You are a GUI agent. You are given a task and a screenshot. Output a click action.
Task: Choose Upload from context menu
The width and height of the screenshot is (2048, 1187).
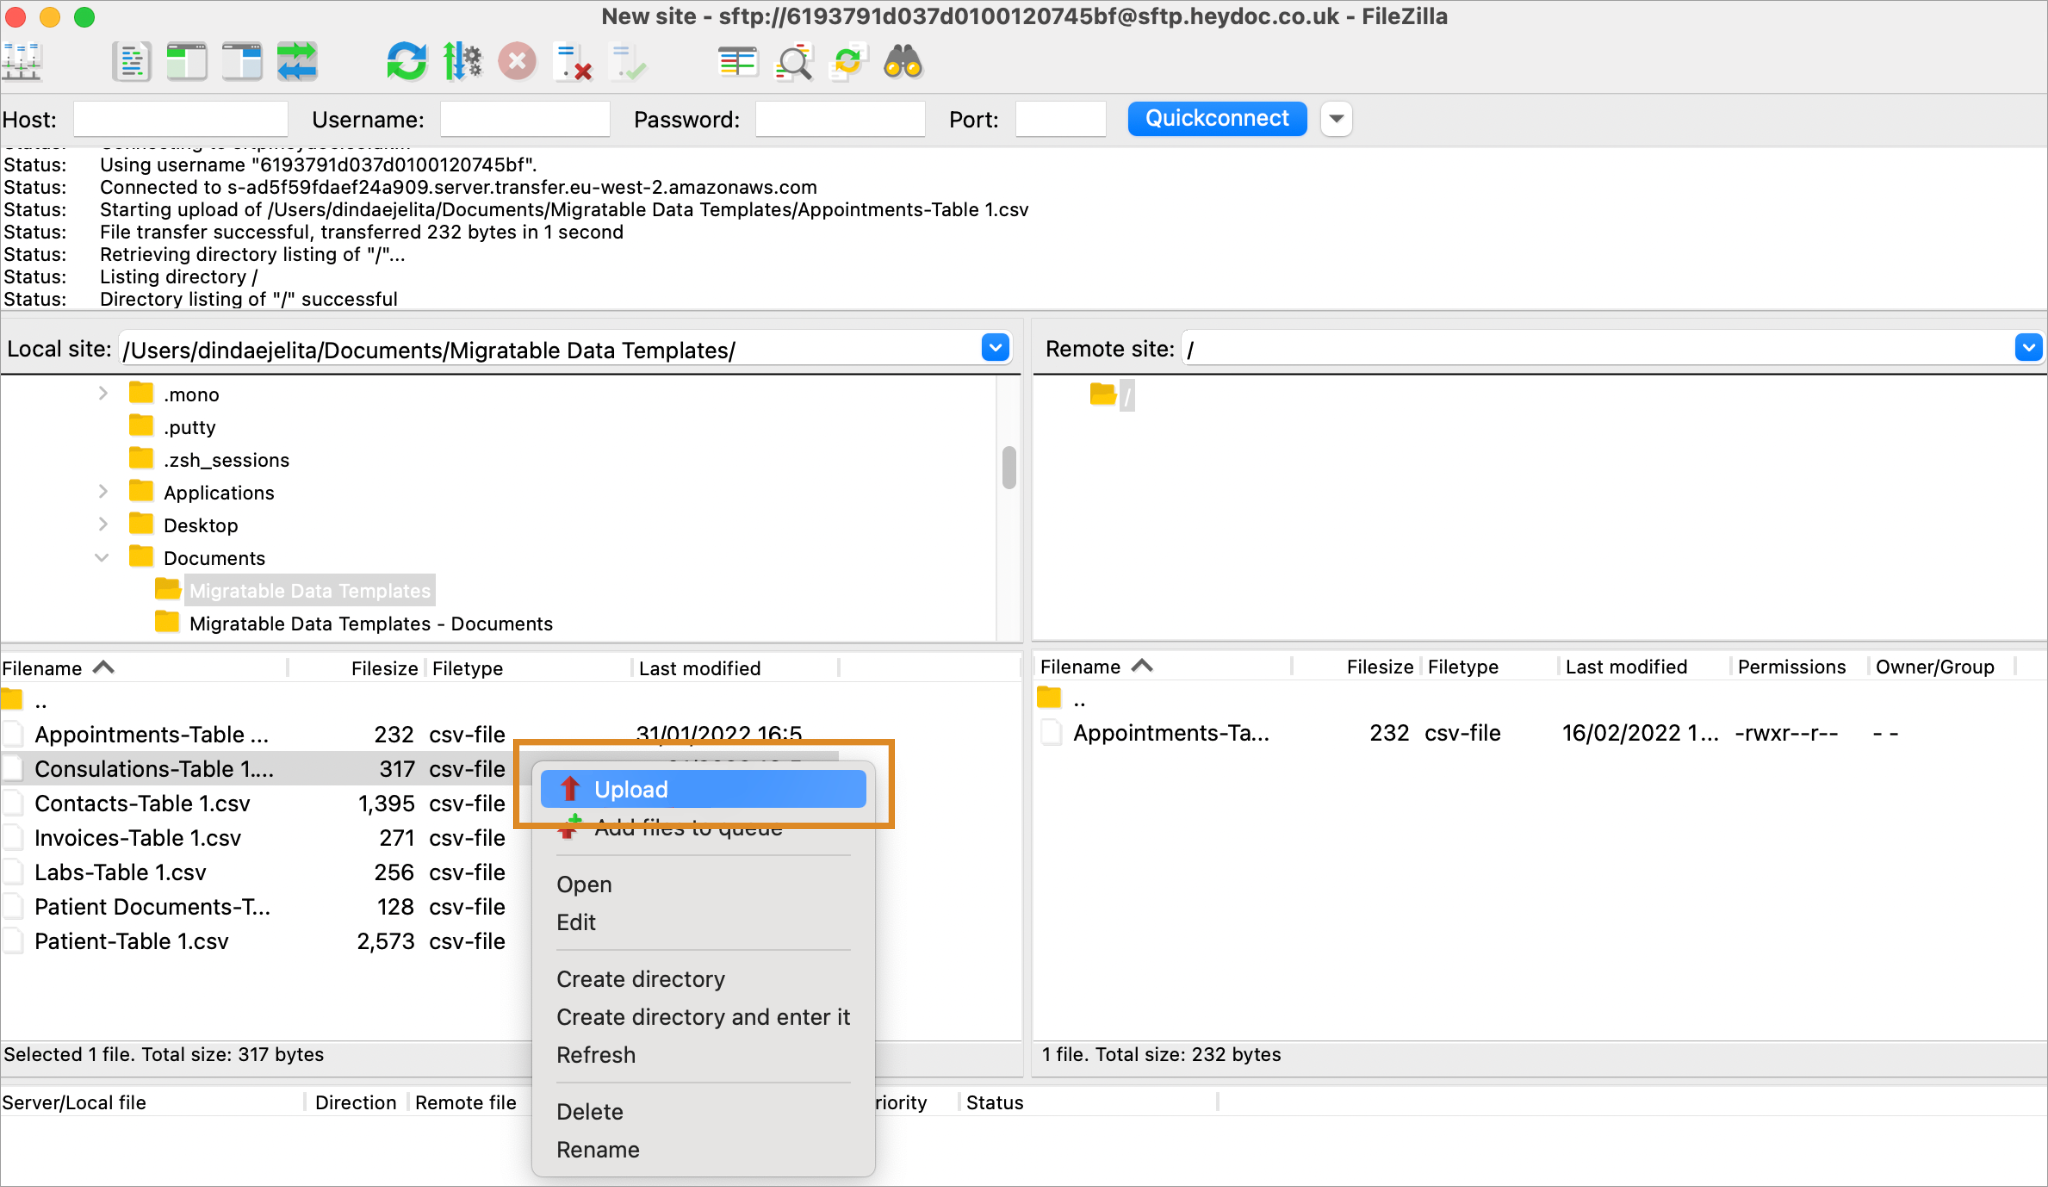tap(703, 789)
